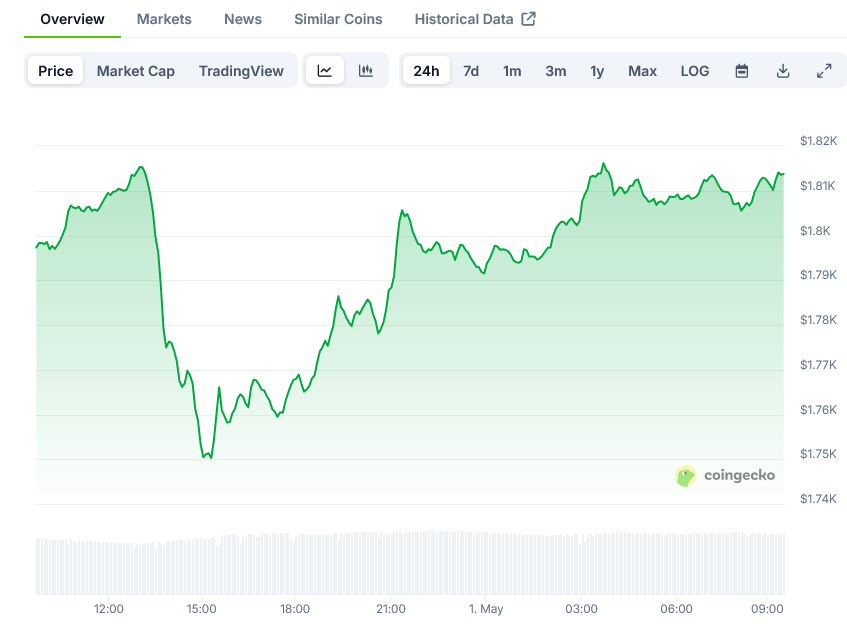Select the line chart style icon
The height and width of the screenshot is (634, 847).
[x=325, y=70]
